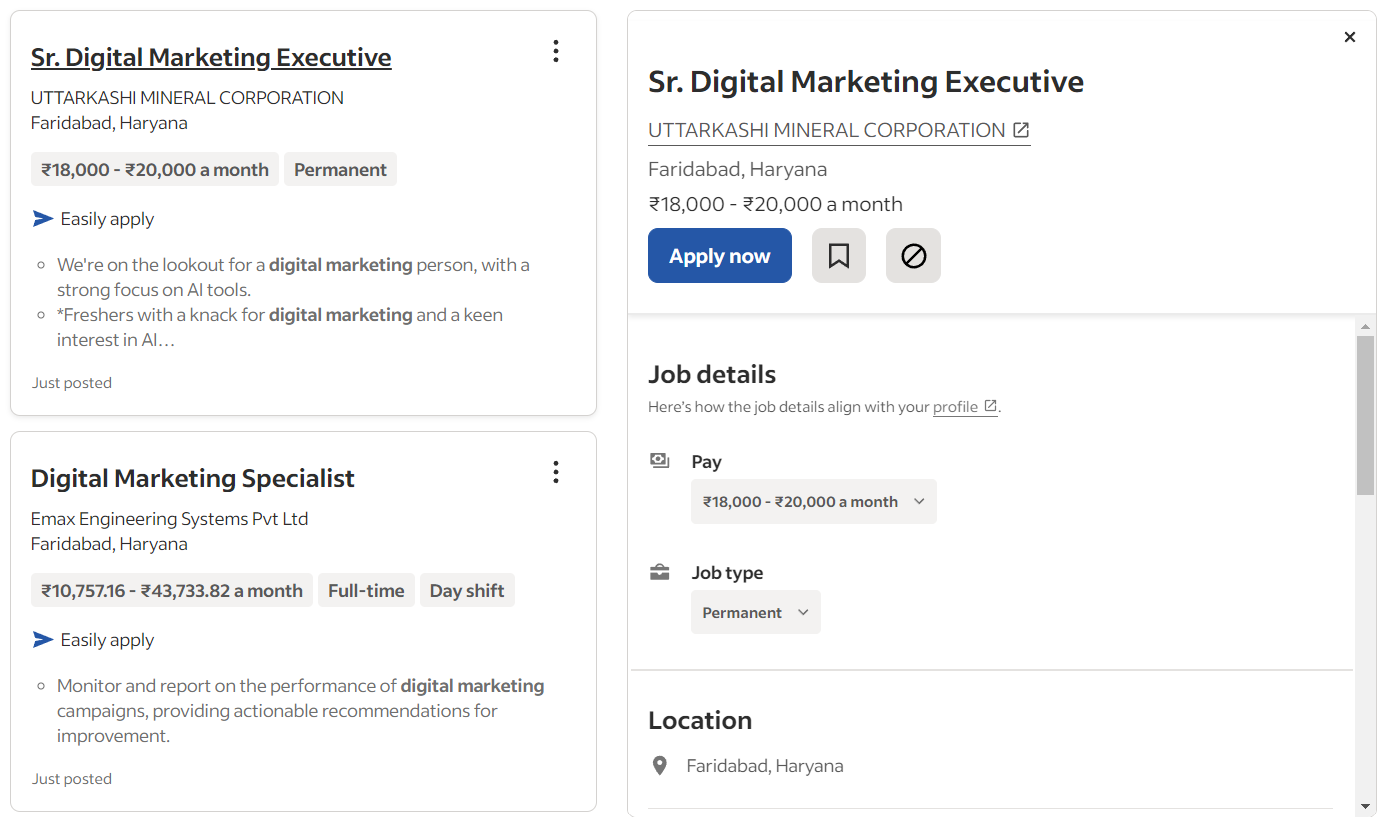The image size is (1383, 817).
Task: Click the scroll up arrow in details panel
Action: pos(1365,327)
